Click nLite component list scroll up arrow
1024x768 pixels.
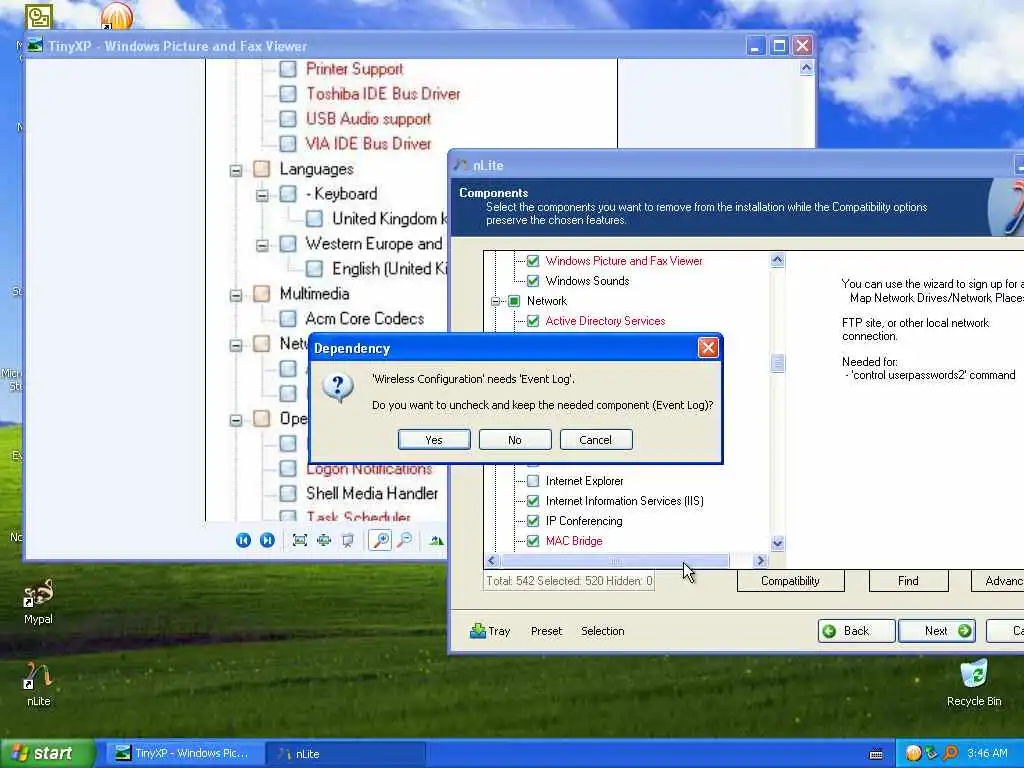pos(777,261)
